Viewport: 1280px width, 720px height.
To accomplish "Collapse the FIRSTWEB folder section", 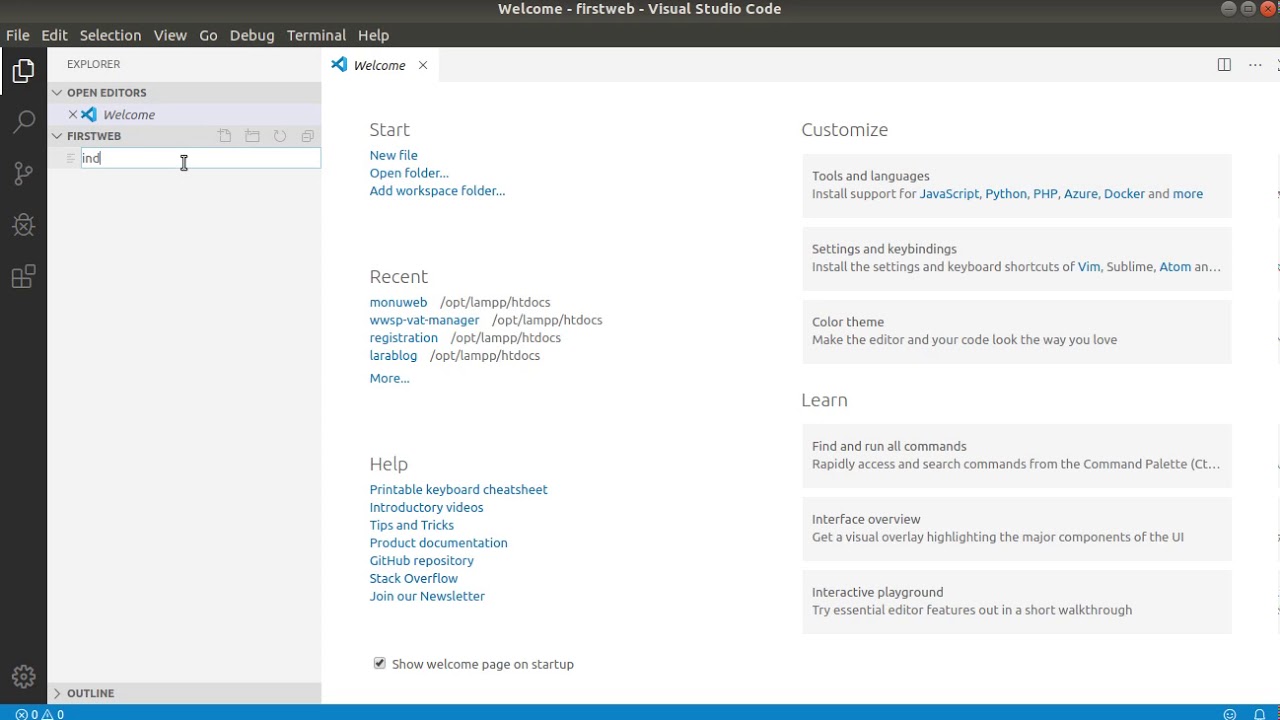I will click(57, 136).
